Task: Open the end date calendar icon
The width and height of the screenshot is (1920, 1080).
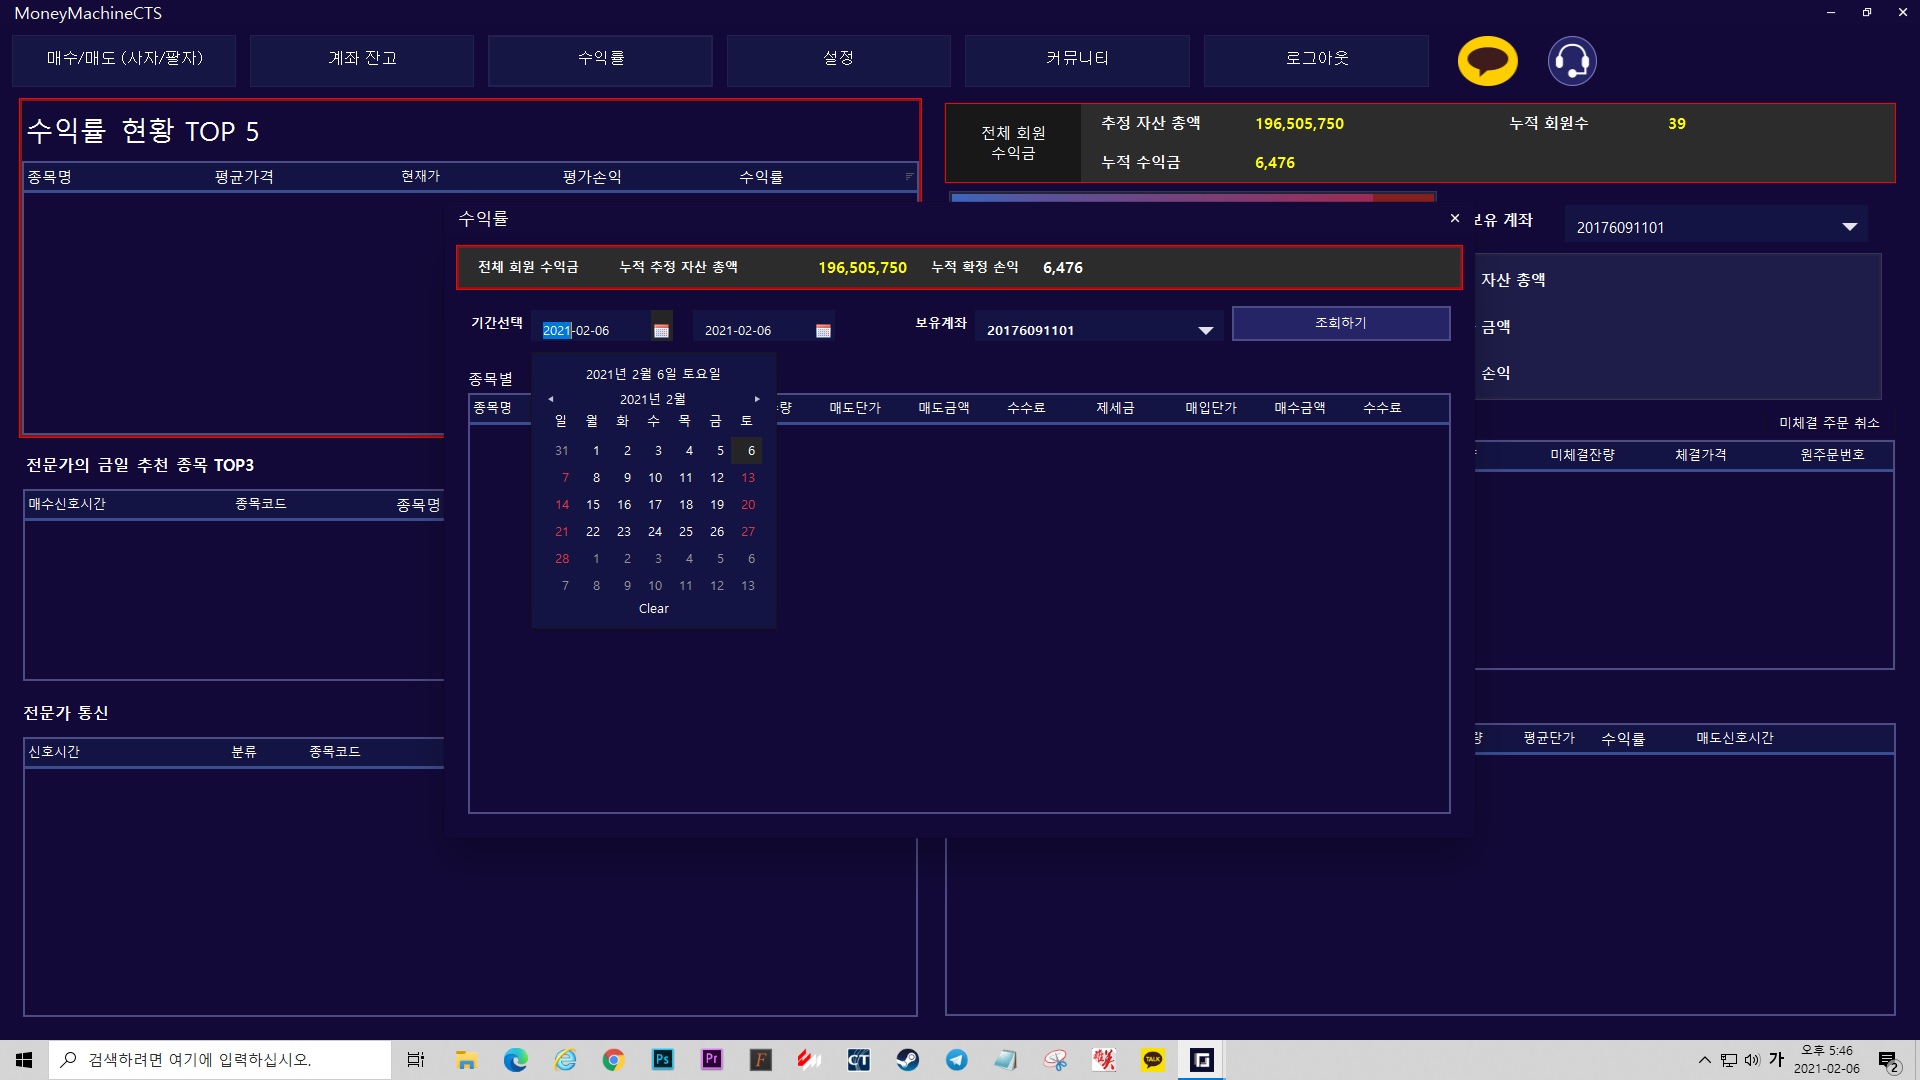Action: pyautogui.click(x=823, y=330)
